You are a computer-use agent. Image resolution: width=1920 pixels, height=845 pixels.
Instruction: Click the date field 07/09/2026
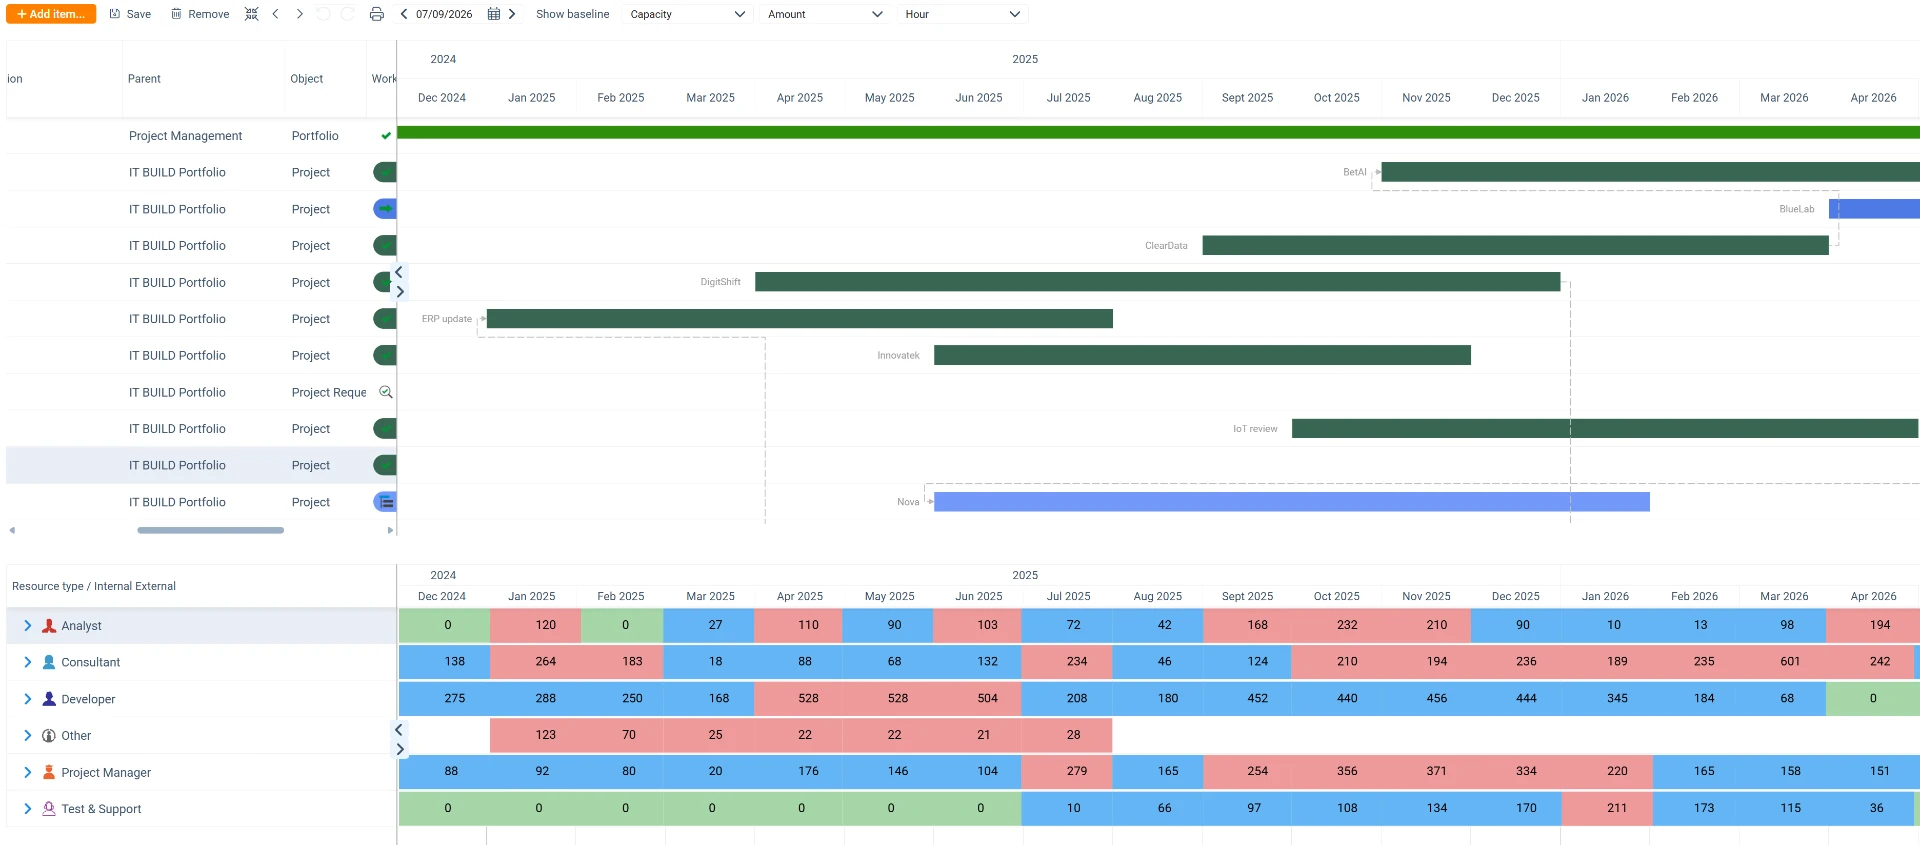point(444,14)
